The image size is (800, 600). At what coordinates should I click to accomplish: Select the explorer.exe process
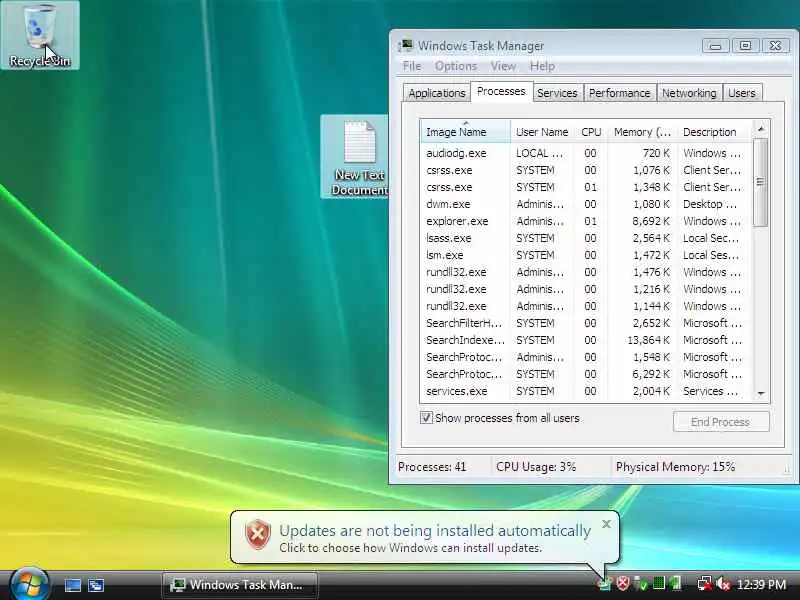(x=586, y=221)
